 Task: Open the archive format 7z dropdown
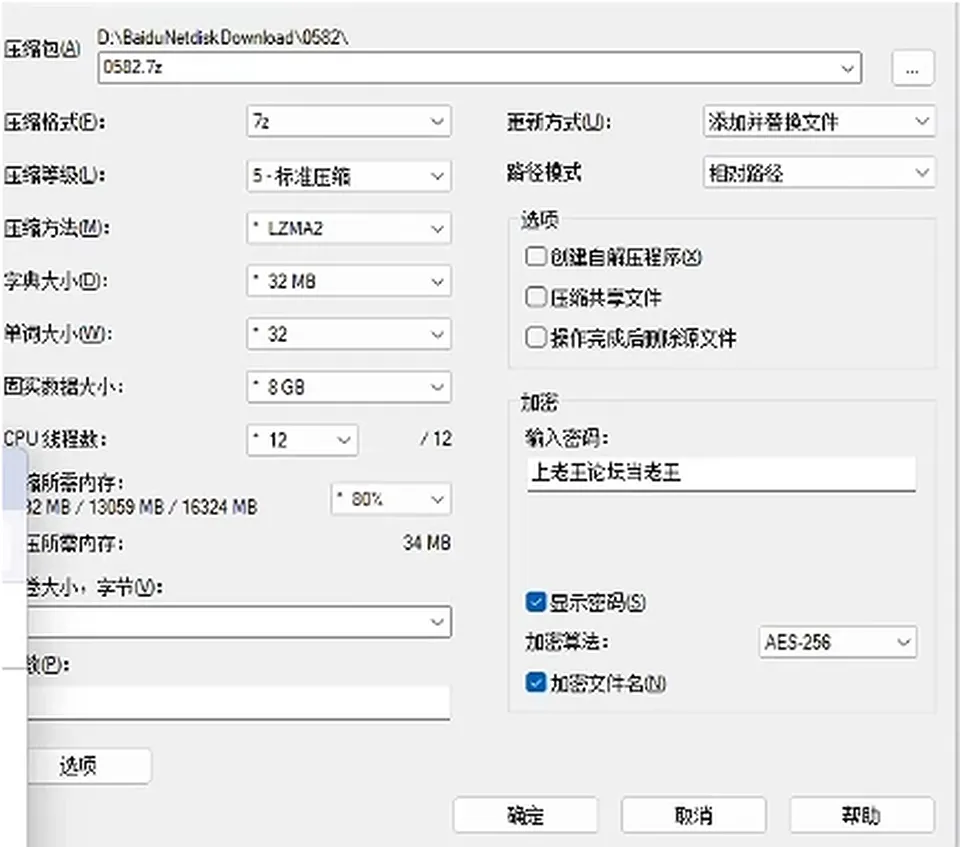(x=348, y=121)
